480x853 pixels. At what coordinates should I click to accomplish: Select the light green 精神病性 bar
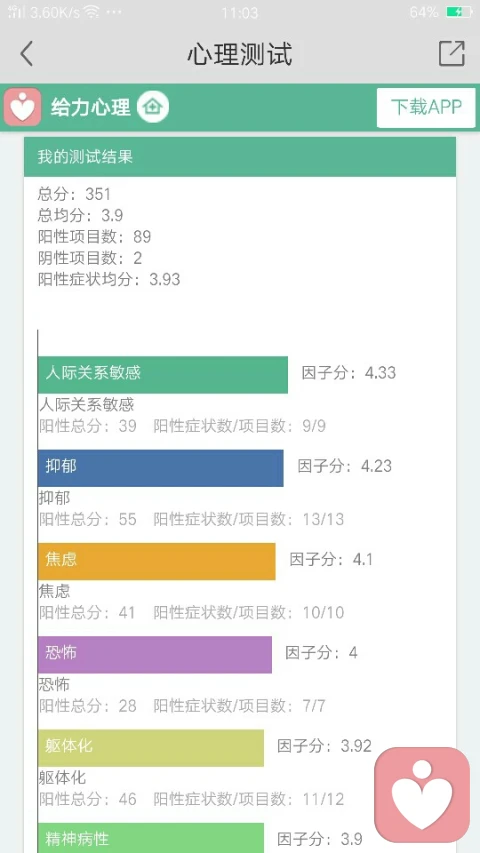[151, 838]
